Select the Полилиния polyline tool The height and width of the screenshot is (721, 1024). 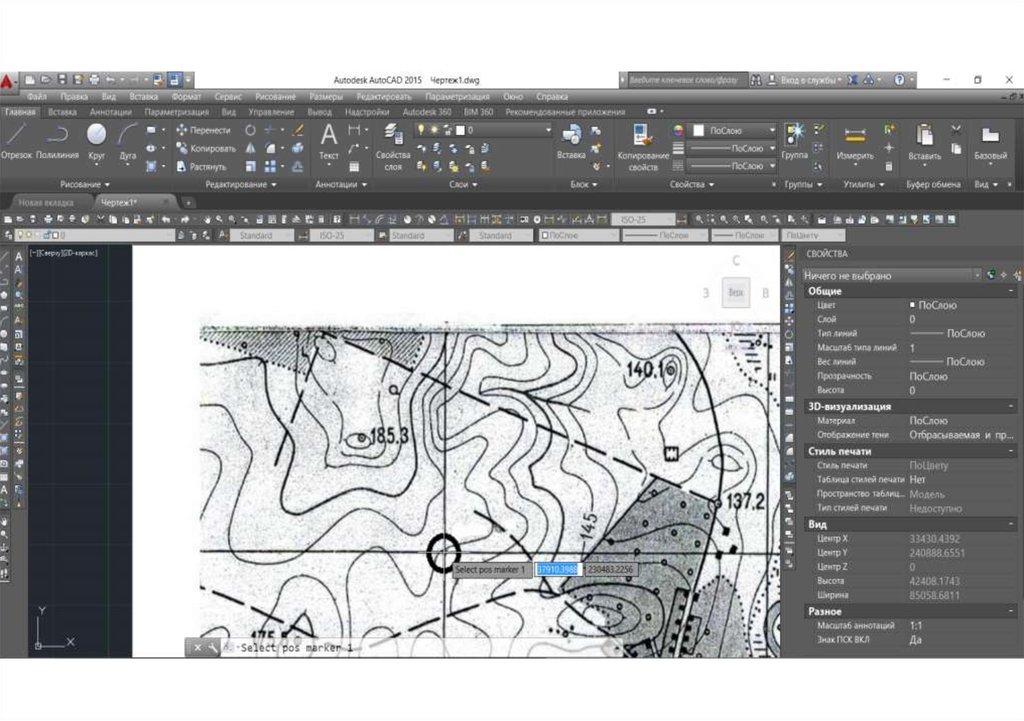pyautogui.click(x=58, y=140)
